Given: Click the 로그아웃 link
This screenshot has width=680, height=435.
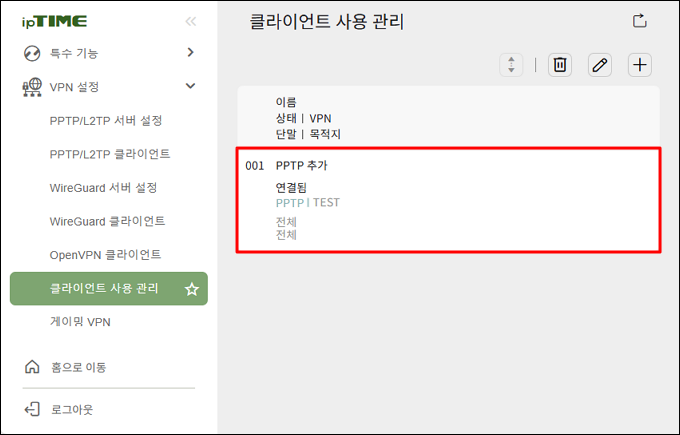Looking at the screenshot, I should (x=72, y=409).
